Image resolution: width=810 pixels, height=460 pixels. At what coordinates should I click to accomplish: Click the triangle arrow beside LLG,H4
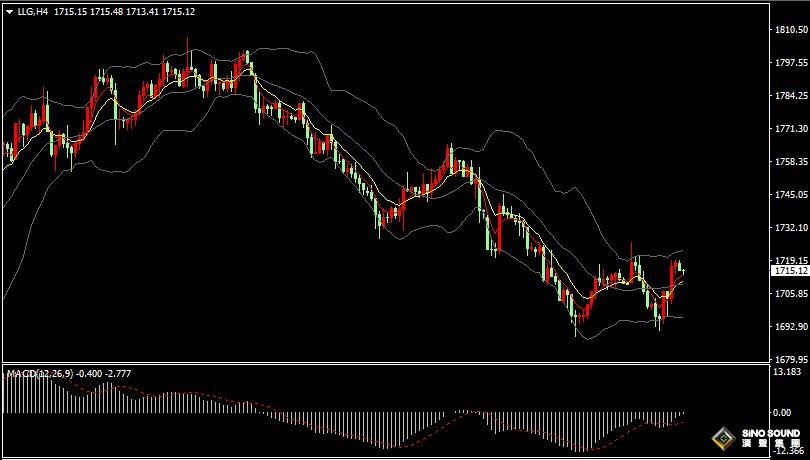pyautogui.click(x=10, y=12)
